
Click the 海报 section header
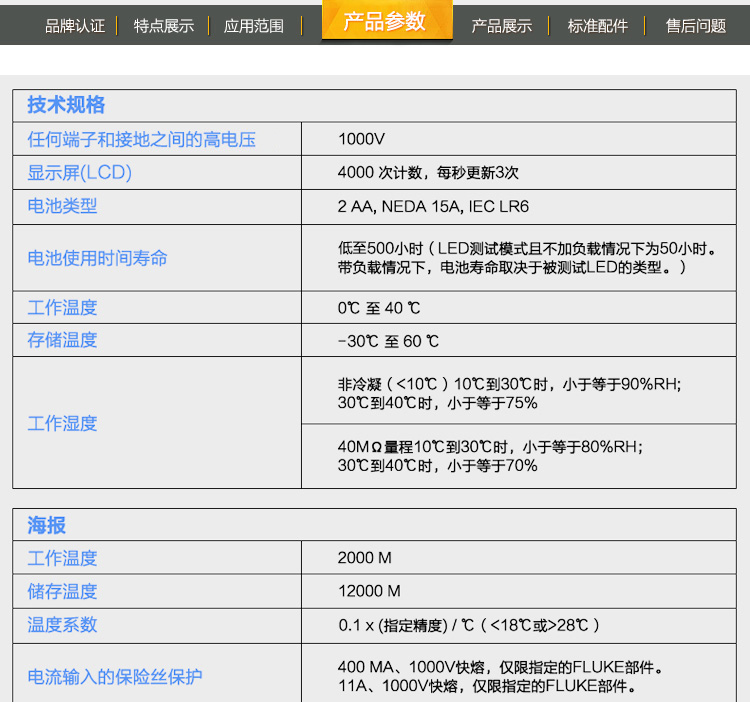47,525
